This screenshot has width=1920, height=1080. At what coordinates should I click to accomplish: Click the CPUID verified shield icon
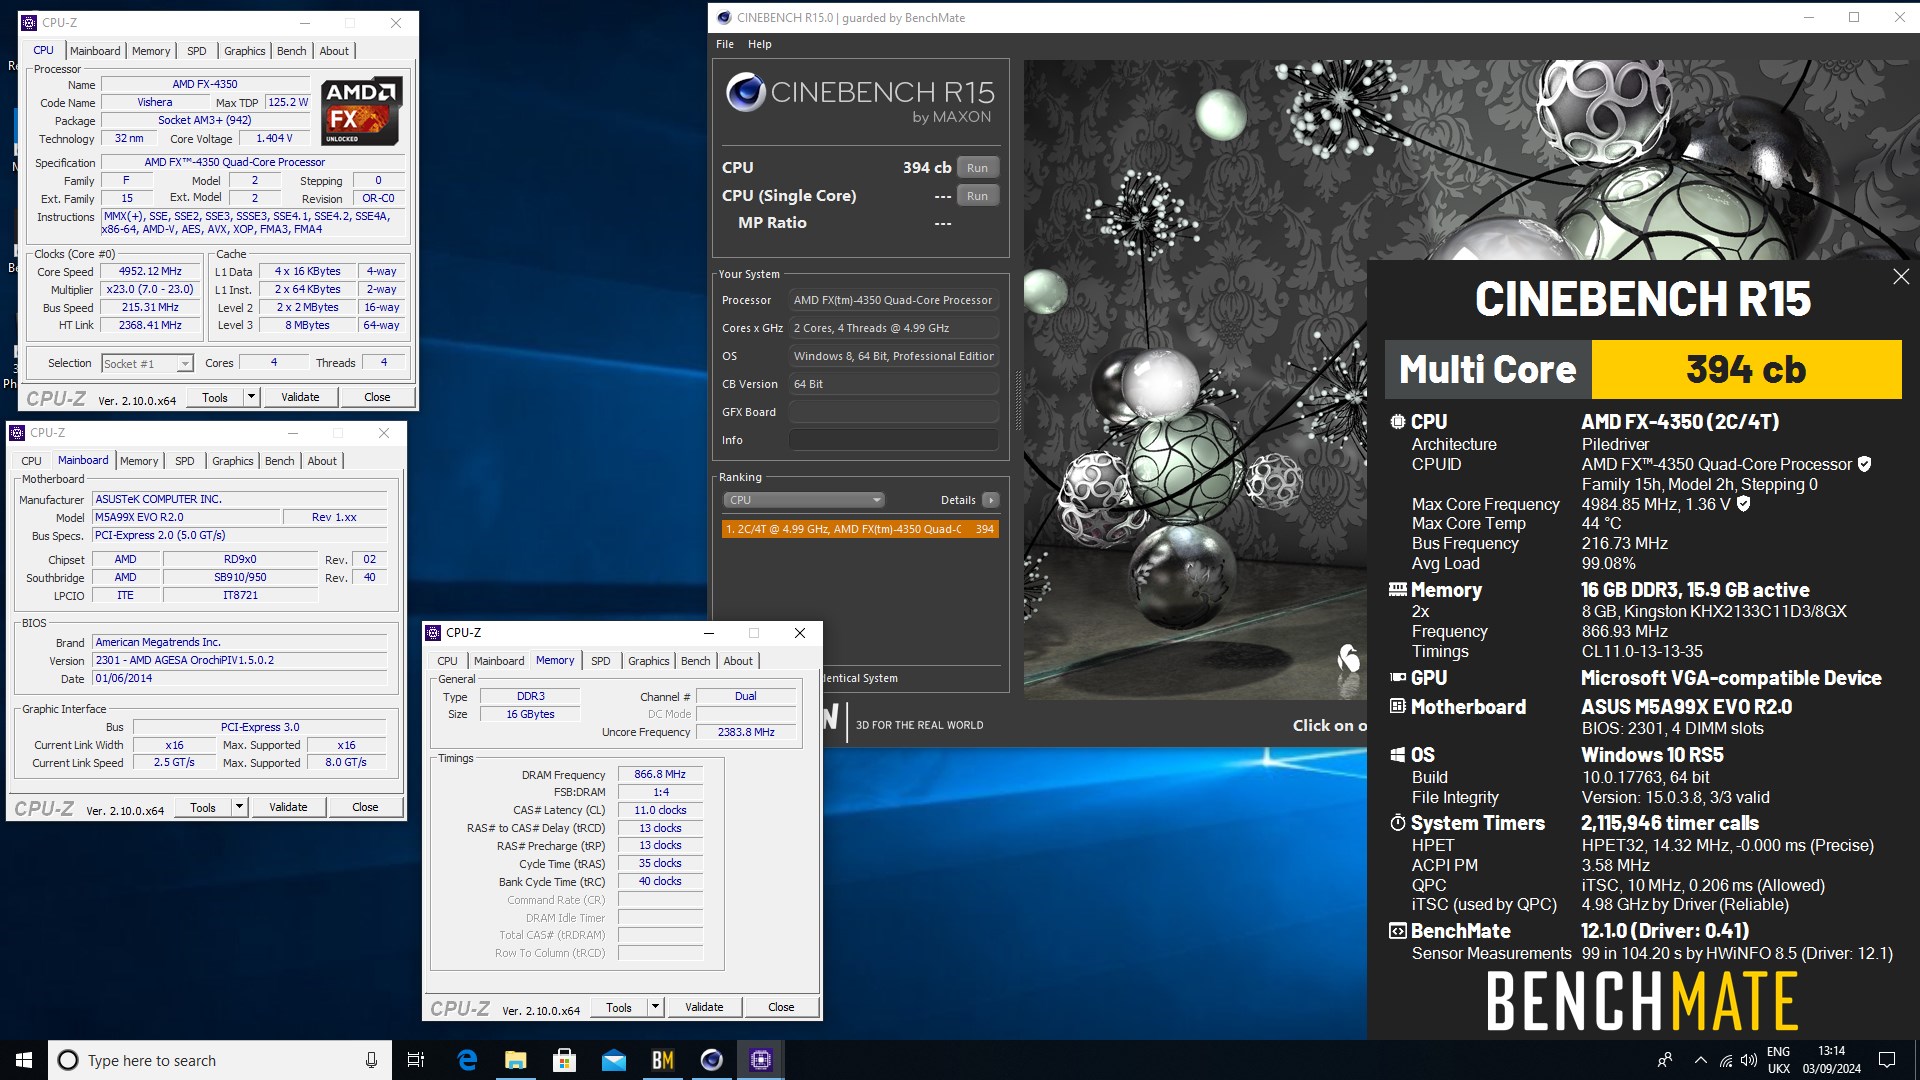coord(1864,464)
